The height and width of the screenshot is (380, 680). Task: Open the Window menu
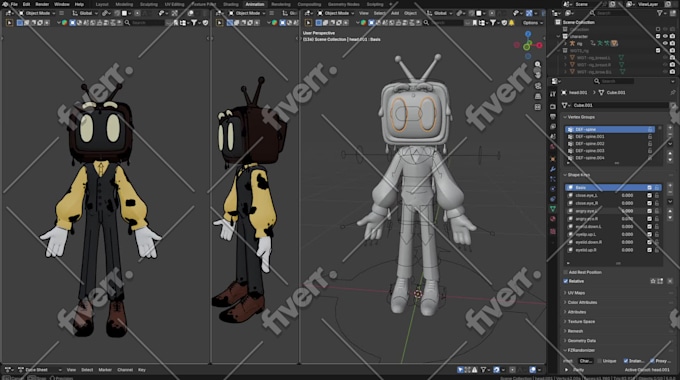[x=62, y=4]
